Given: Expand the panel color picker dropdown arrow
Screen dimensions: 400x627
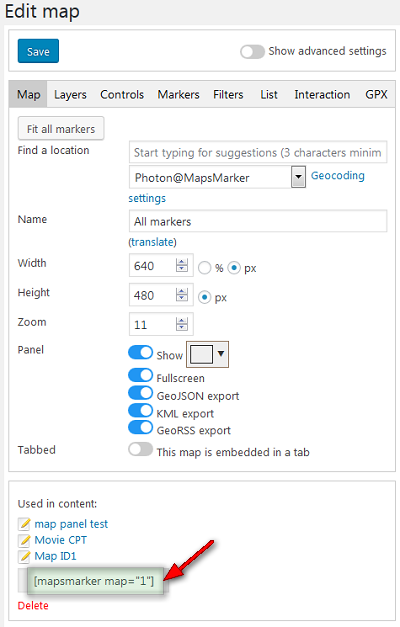Looking at the screenshot, I should click(x=221, y=353).
